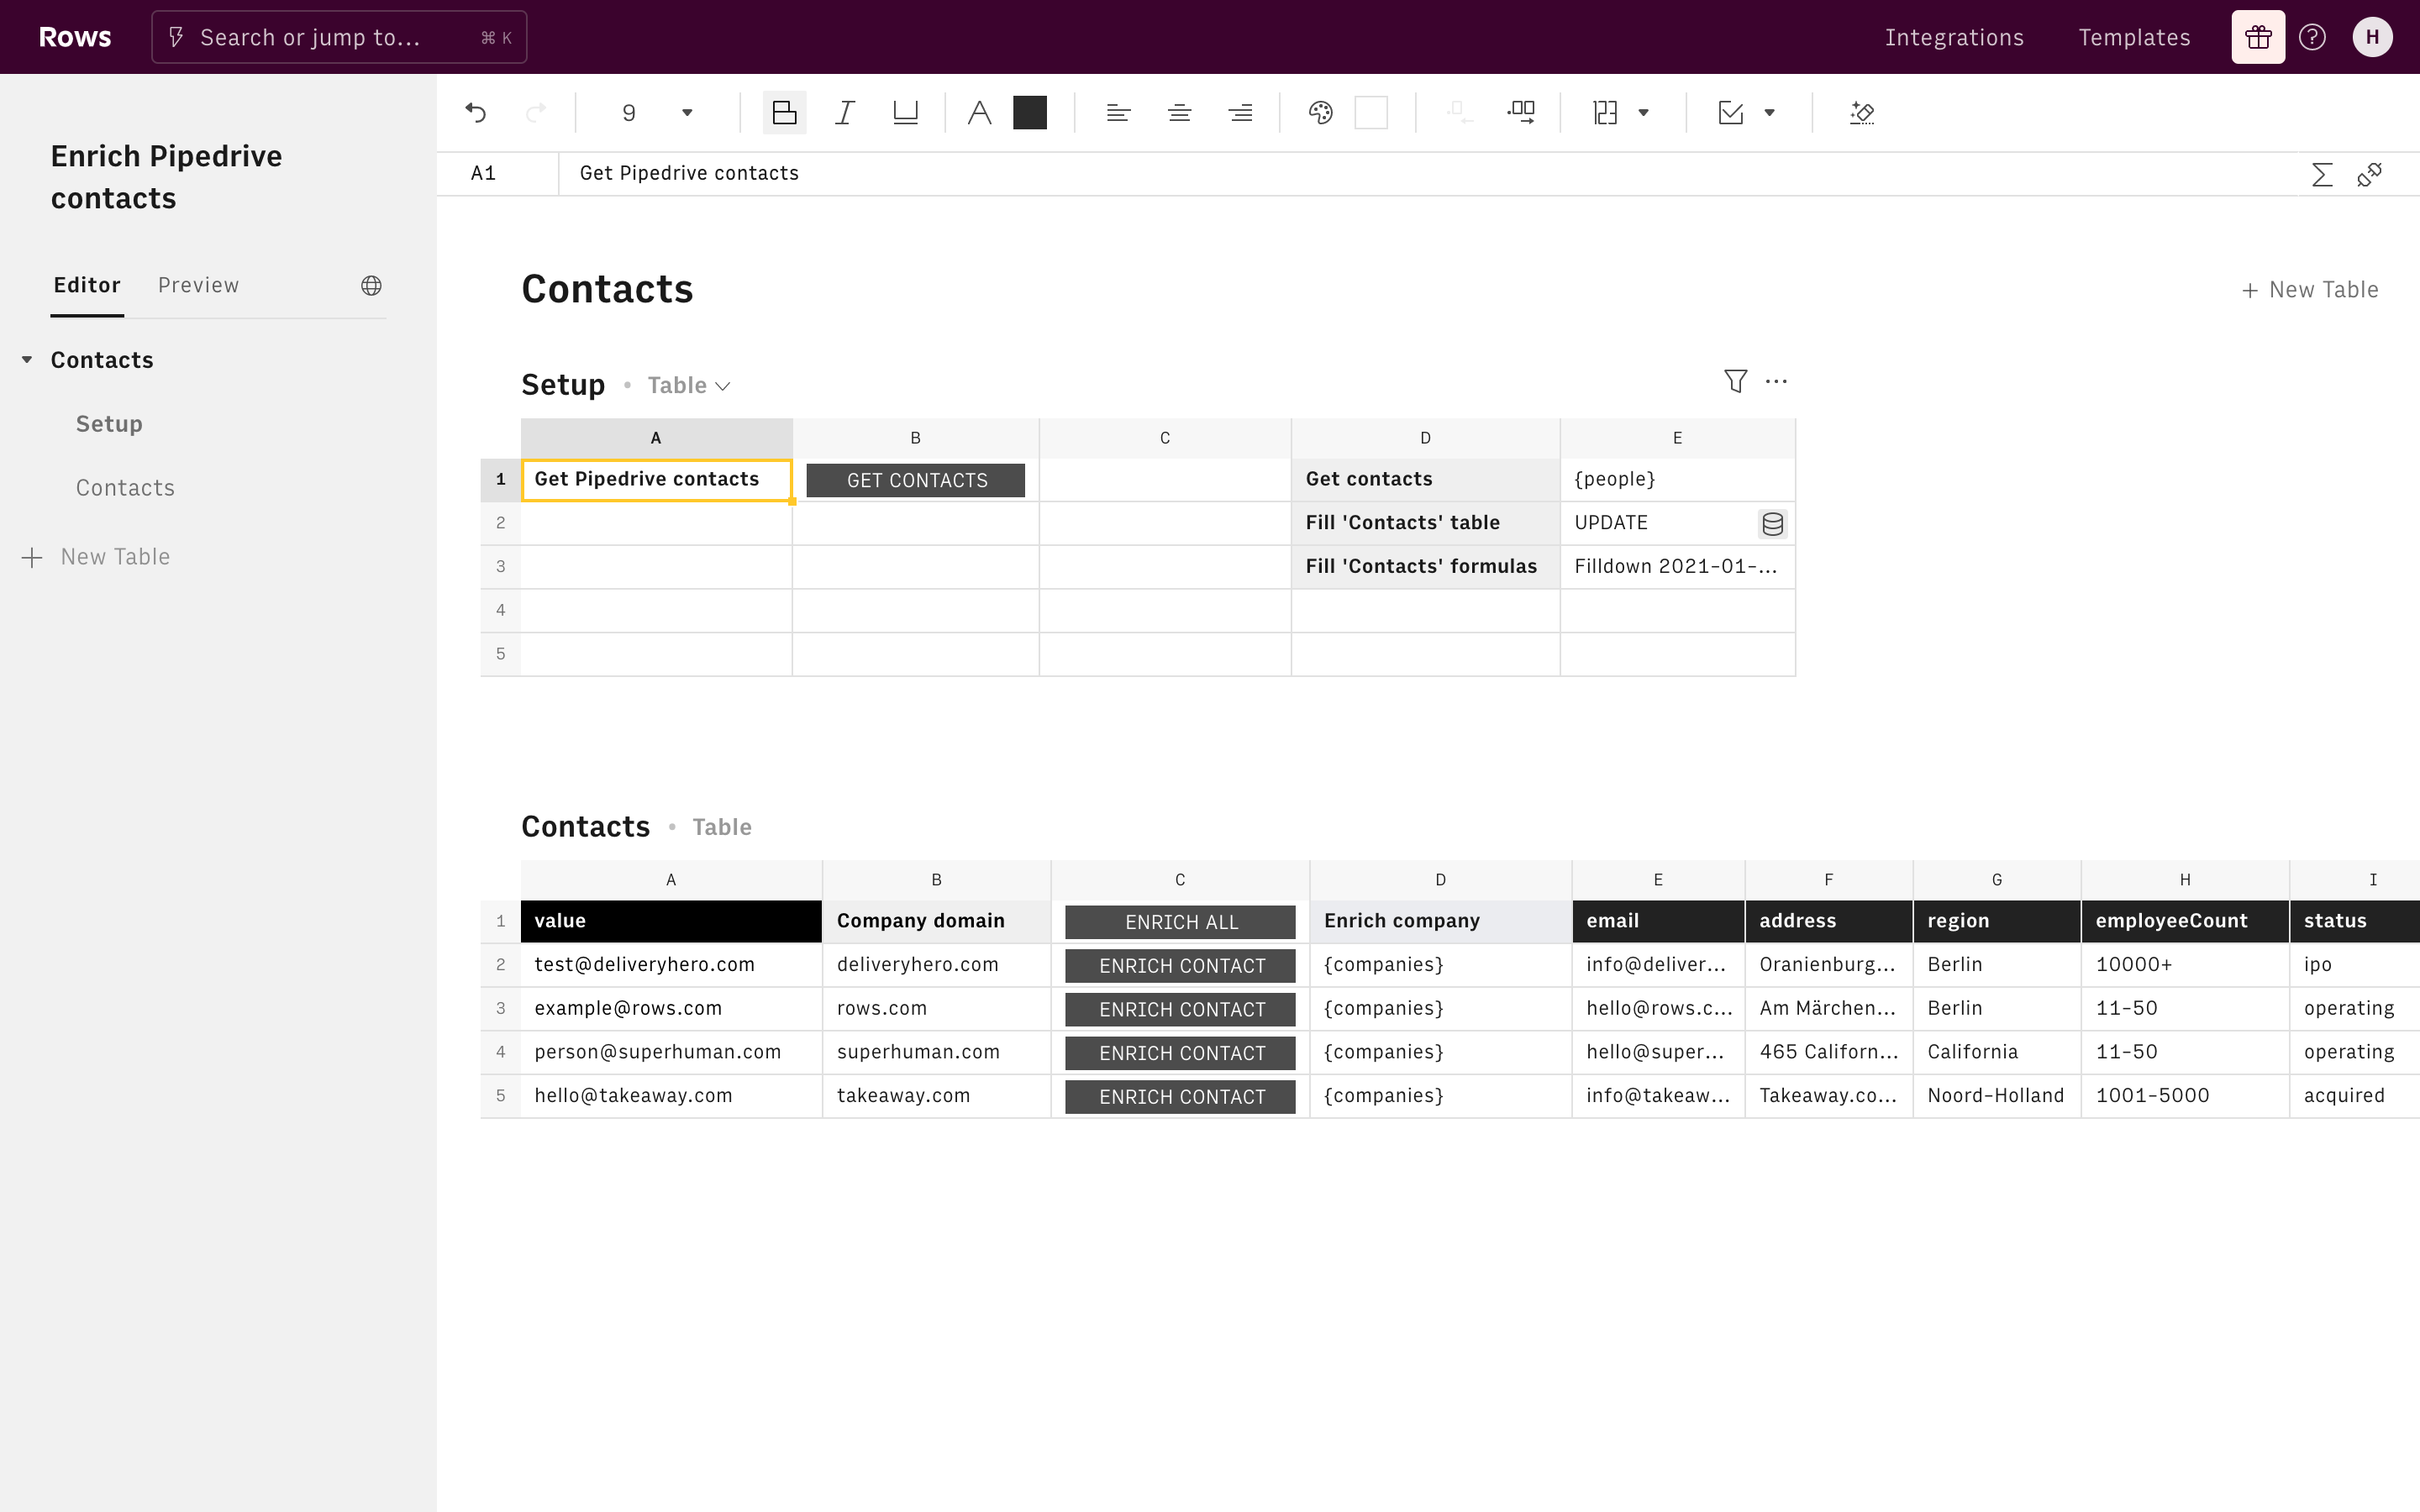Click the GET CONTACTS button
The height and width of the screenshot is (1512, 2420).
(915, 480)
